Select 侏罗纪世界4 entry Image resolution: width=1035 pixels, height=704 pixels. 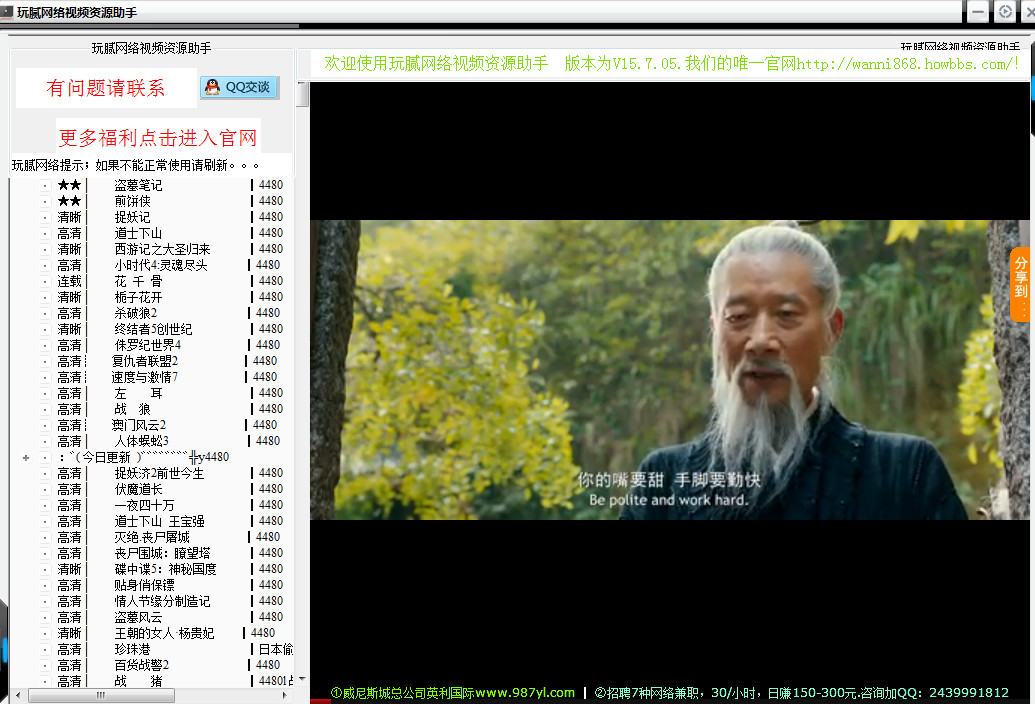(147, 345)
